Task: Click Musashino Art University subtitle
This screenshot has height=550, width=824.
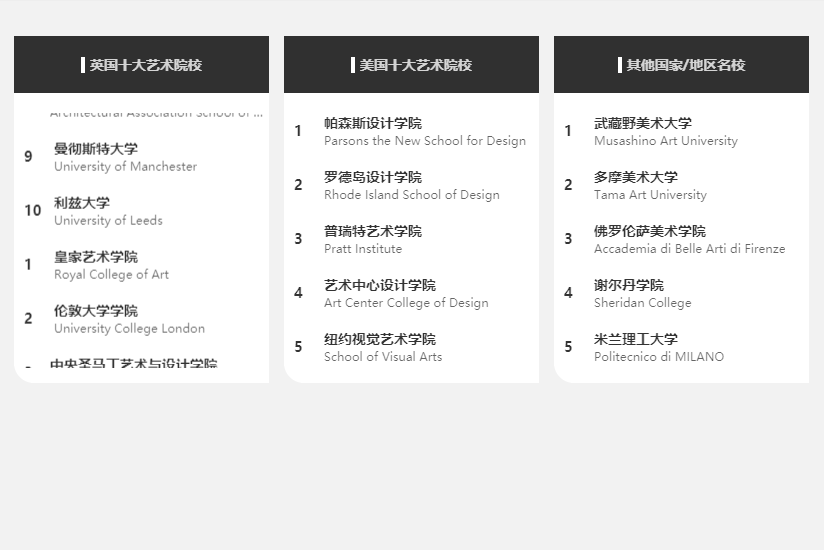Action: pos(666,141)
